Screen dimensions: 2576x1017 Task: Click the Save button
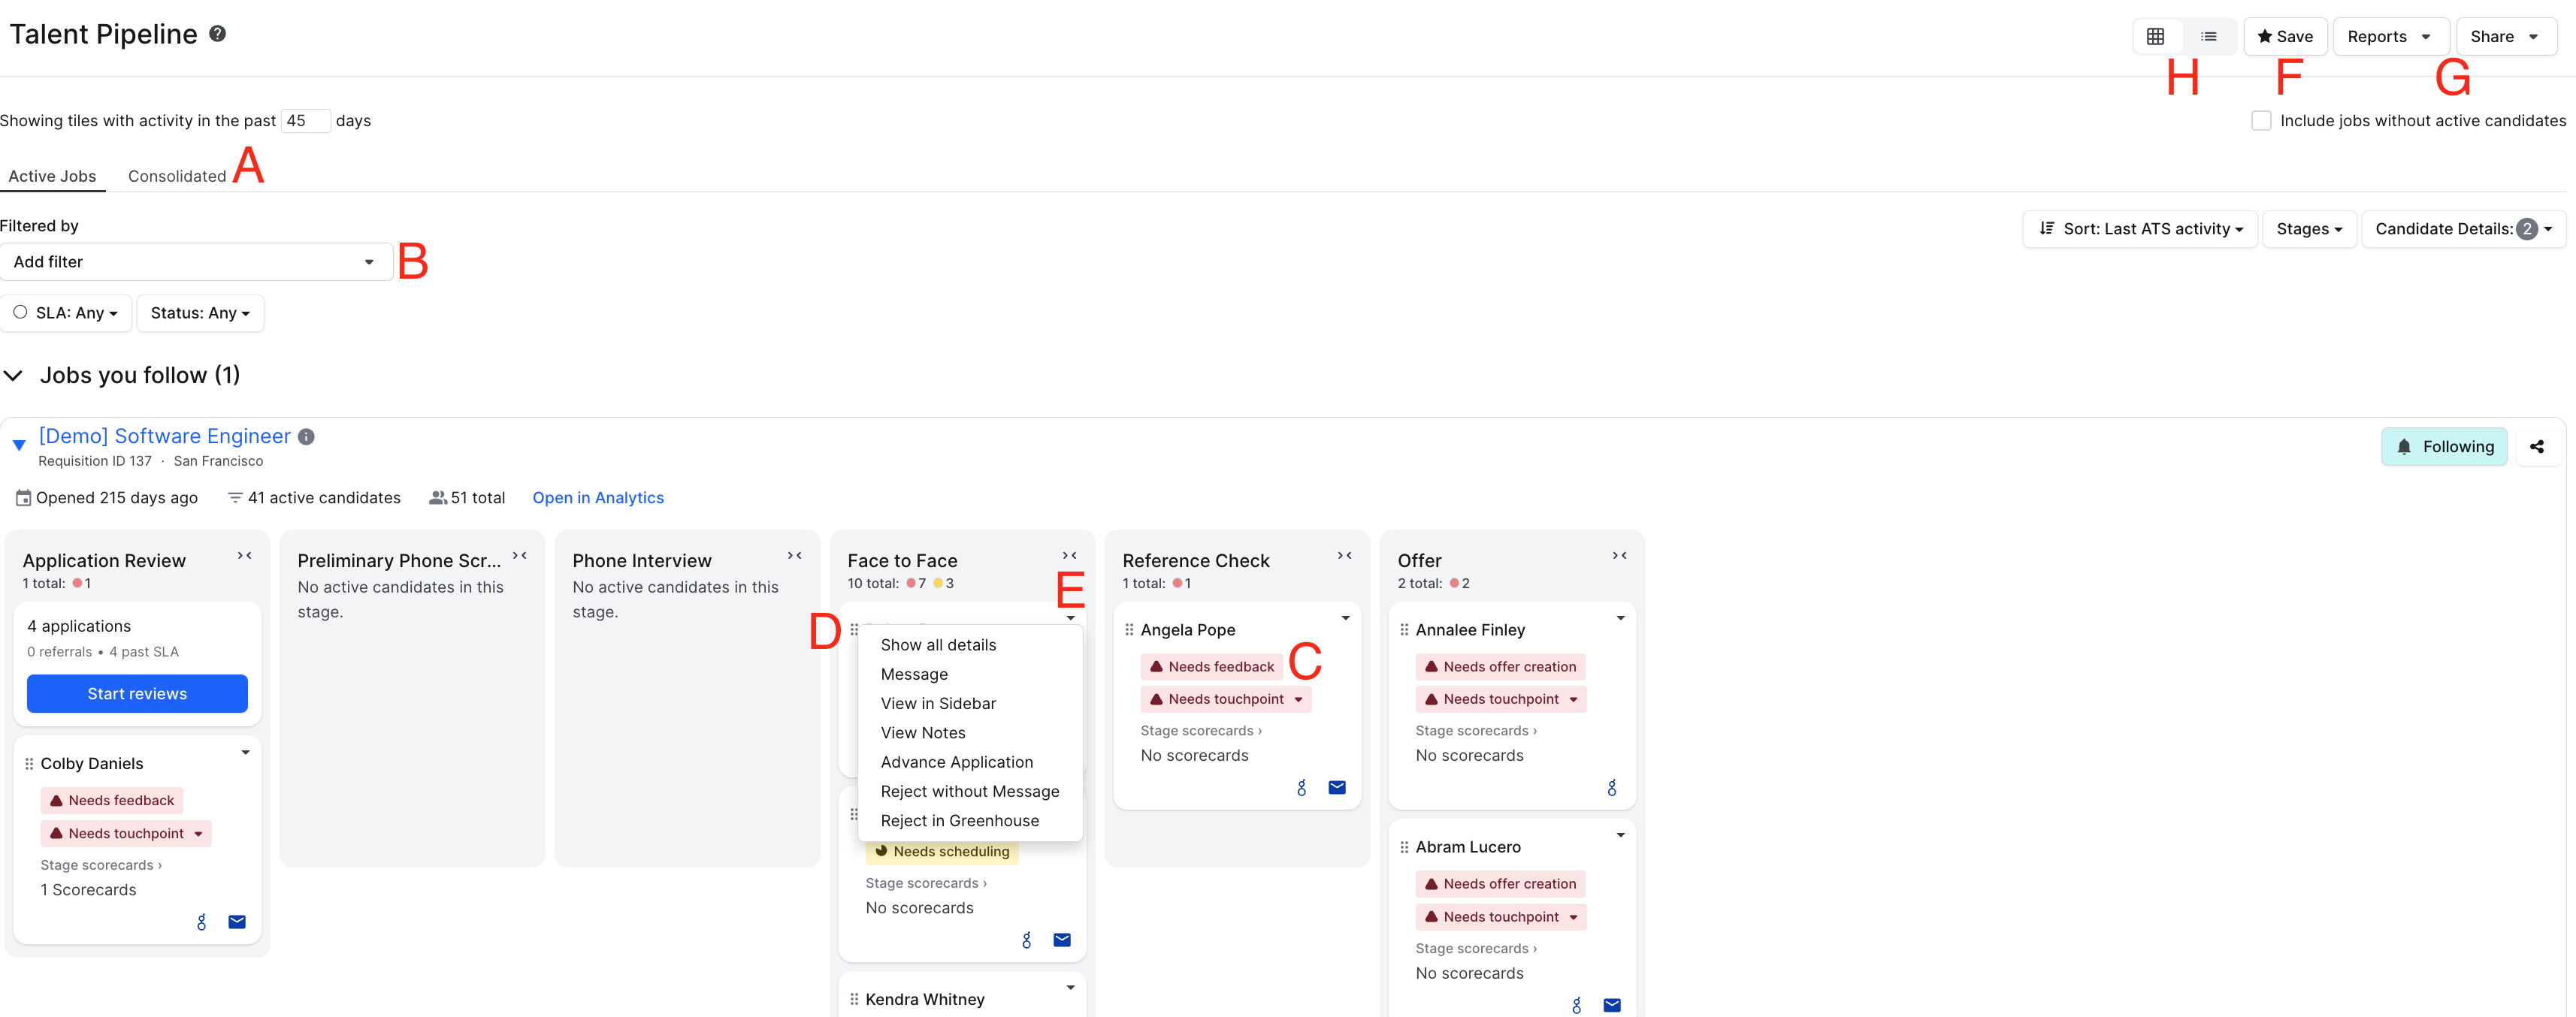[2285, 37]
